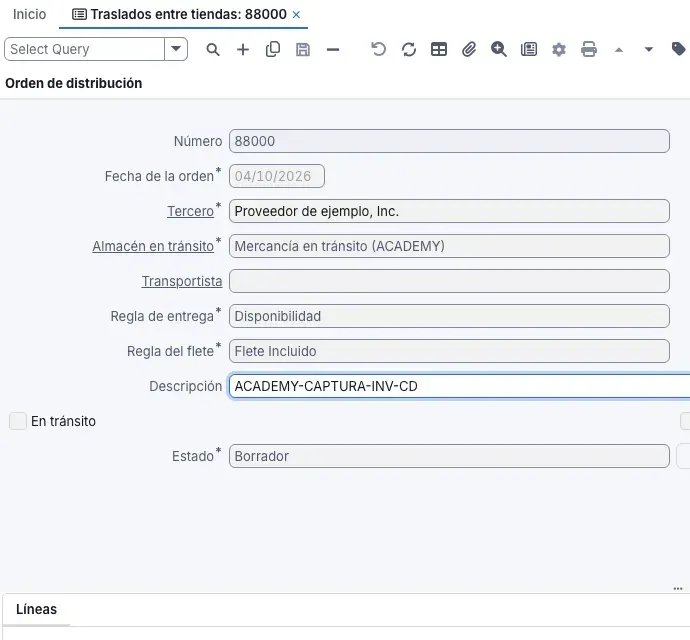Open process gear icon in toolbar
The width and height of the screenshot is (690, 640).
(x=559, y=49)
